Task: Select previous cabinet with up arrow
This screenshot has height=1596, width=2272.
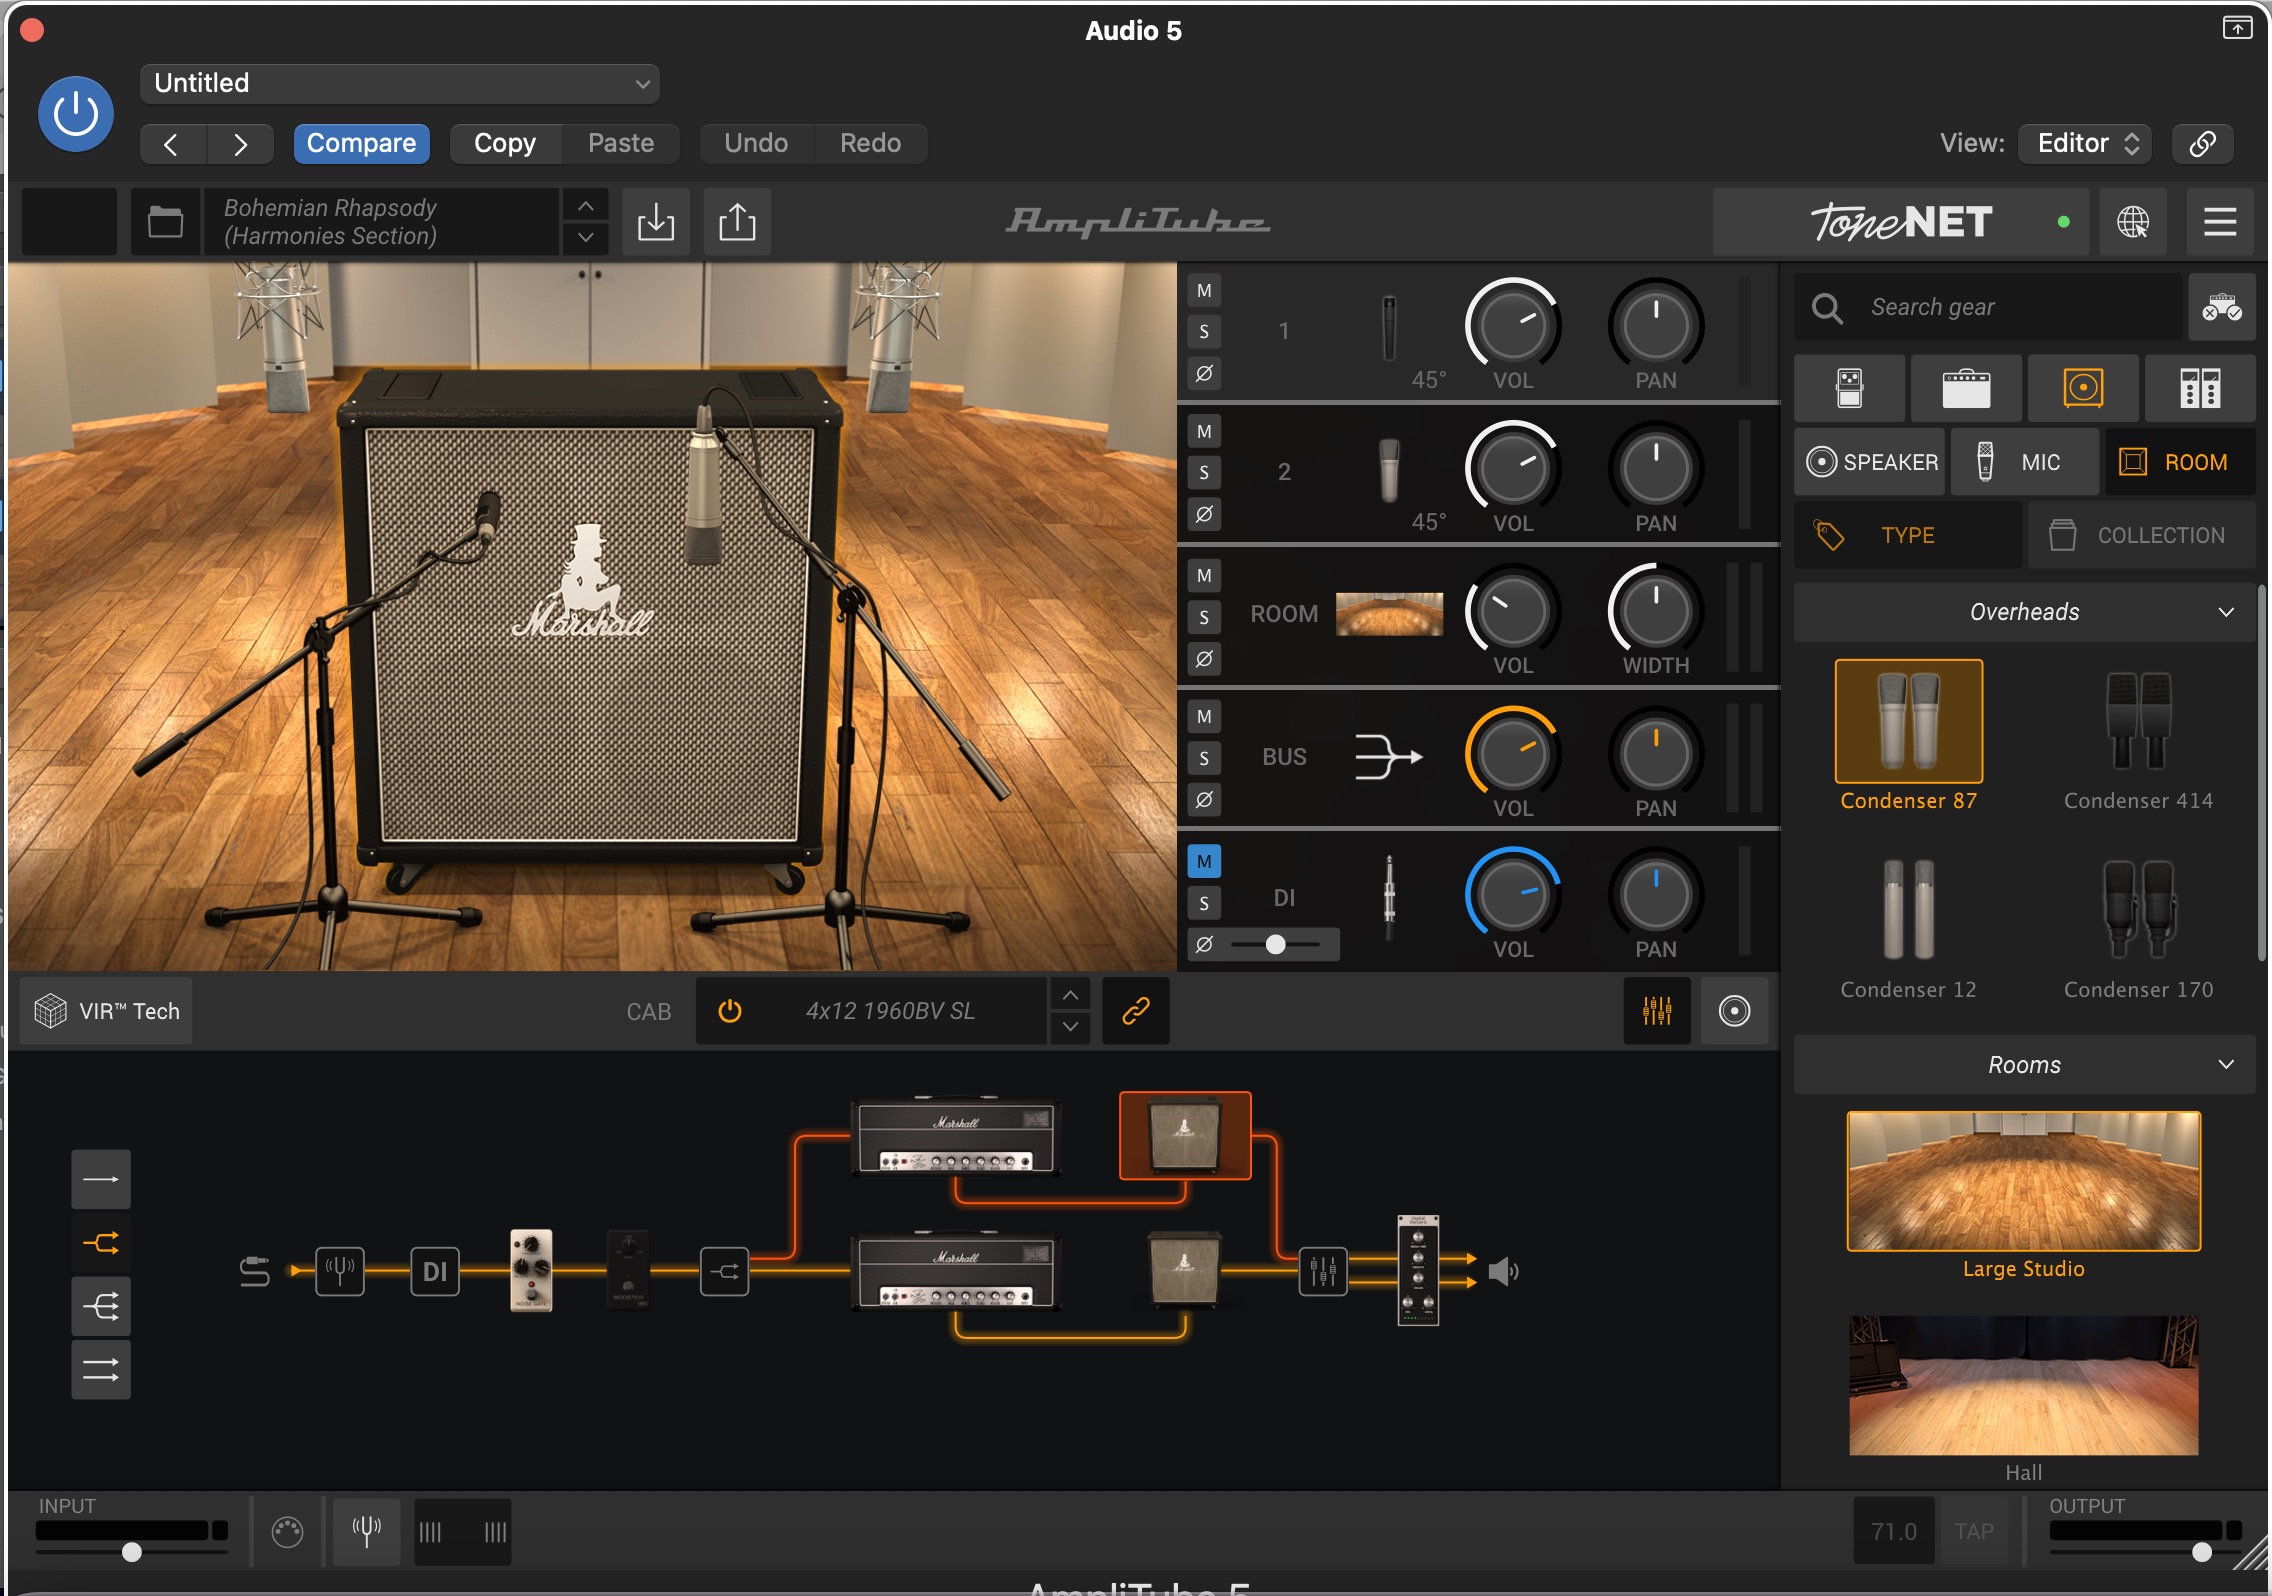Action: point(1070,996)
